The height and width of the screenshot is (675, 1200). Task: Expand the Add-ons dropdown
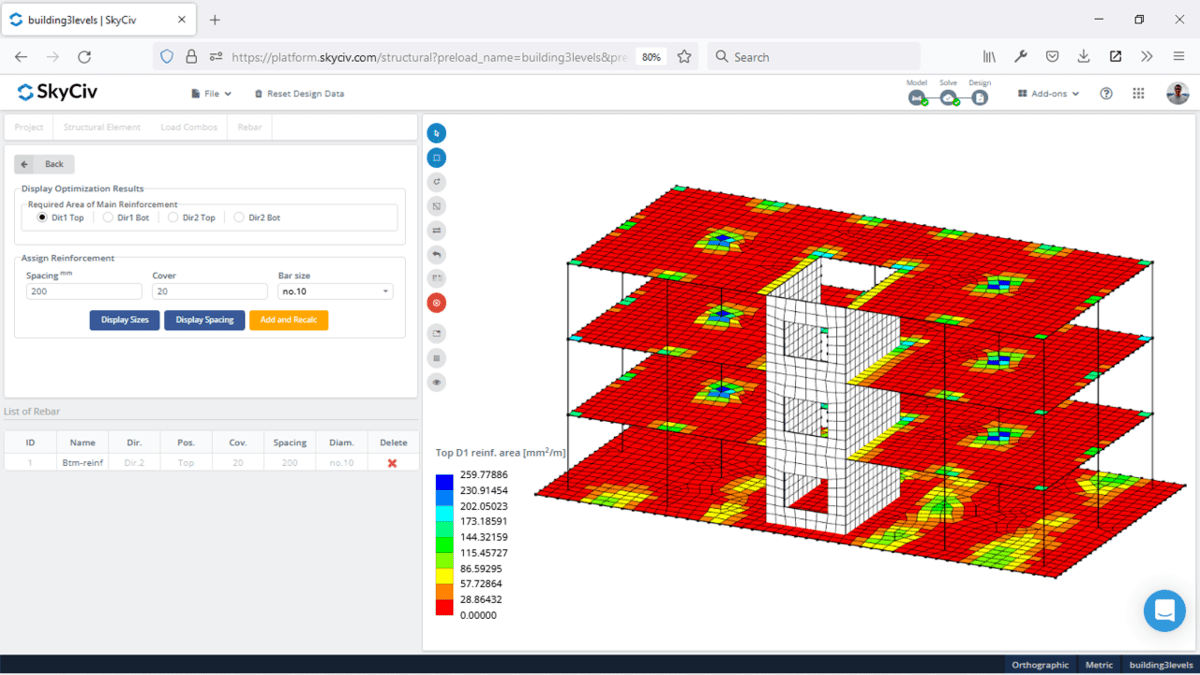click(x=1048, y=93)
